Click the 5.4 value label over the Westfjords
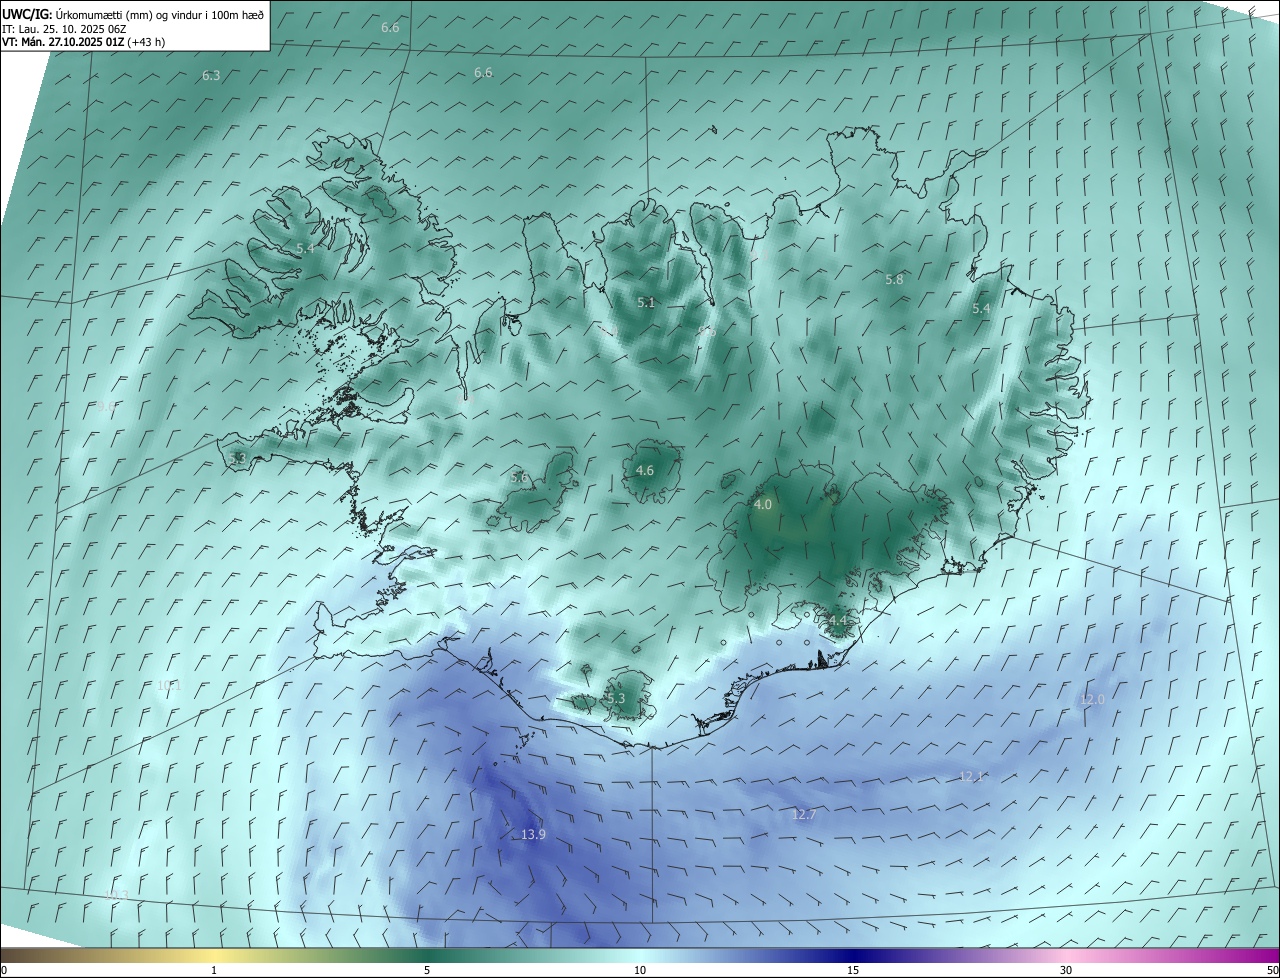Viewport: 1280px width, 978px height. click(x=305, y=248)
